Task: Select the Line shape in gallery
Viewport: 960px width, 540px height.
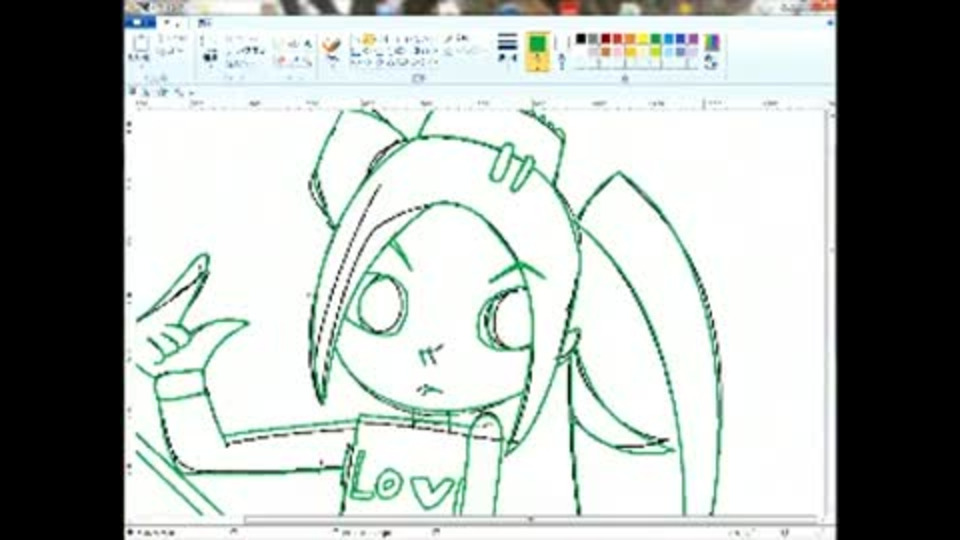Action: (357, 39)
